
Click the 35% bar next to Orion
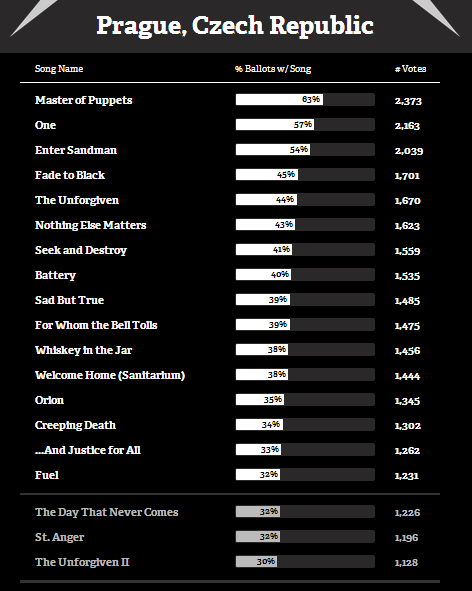pyautogui.click(x=305, y=400)
